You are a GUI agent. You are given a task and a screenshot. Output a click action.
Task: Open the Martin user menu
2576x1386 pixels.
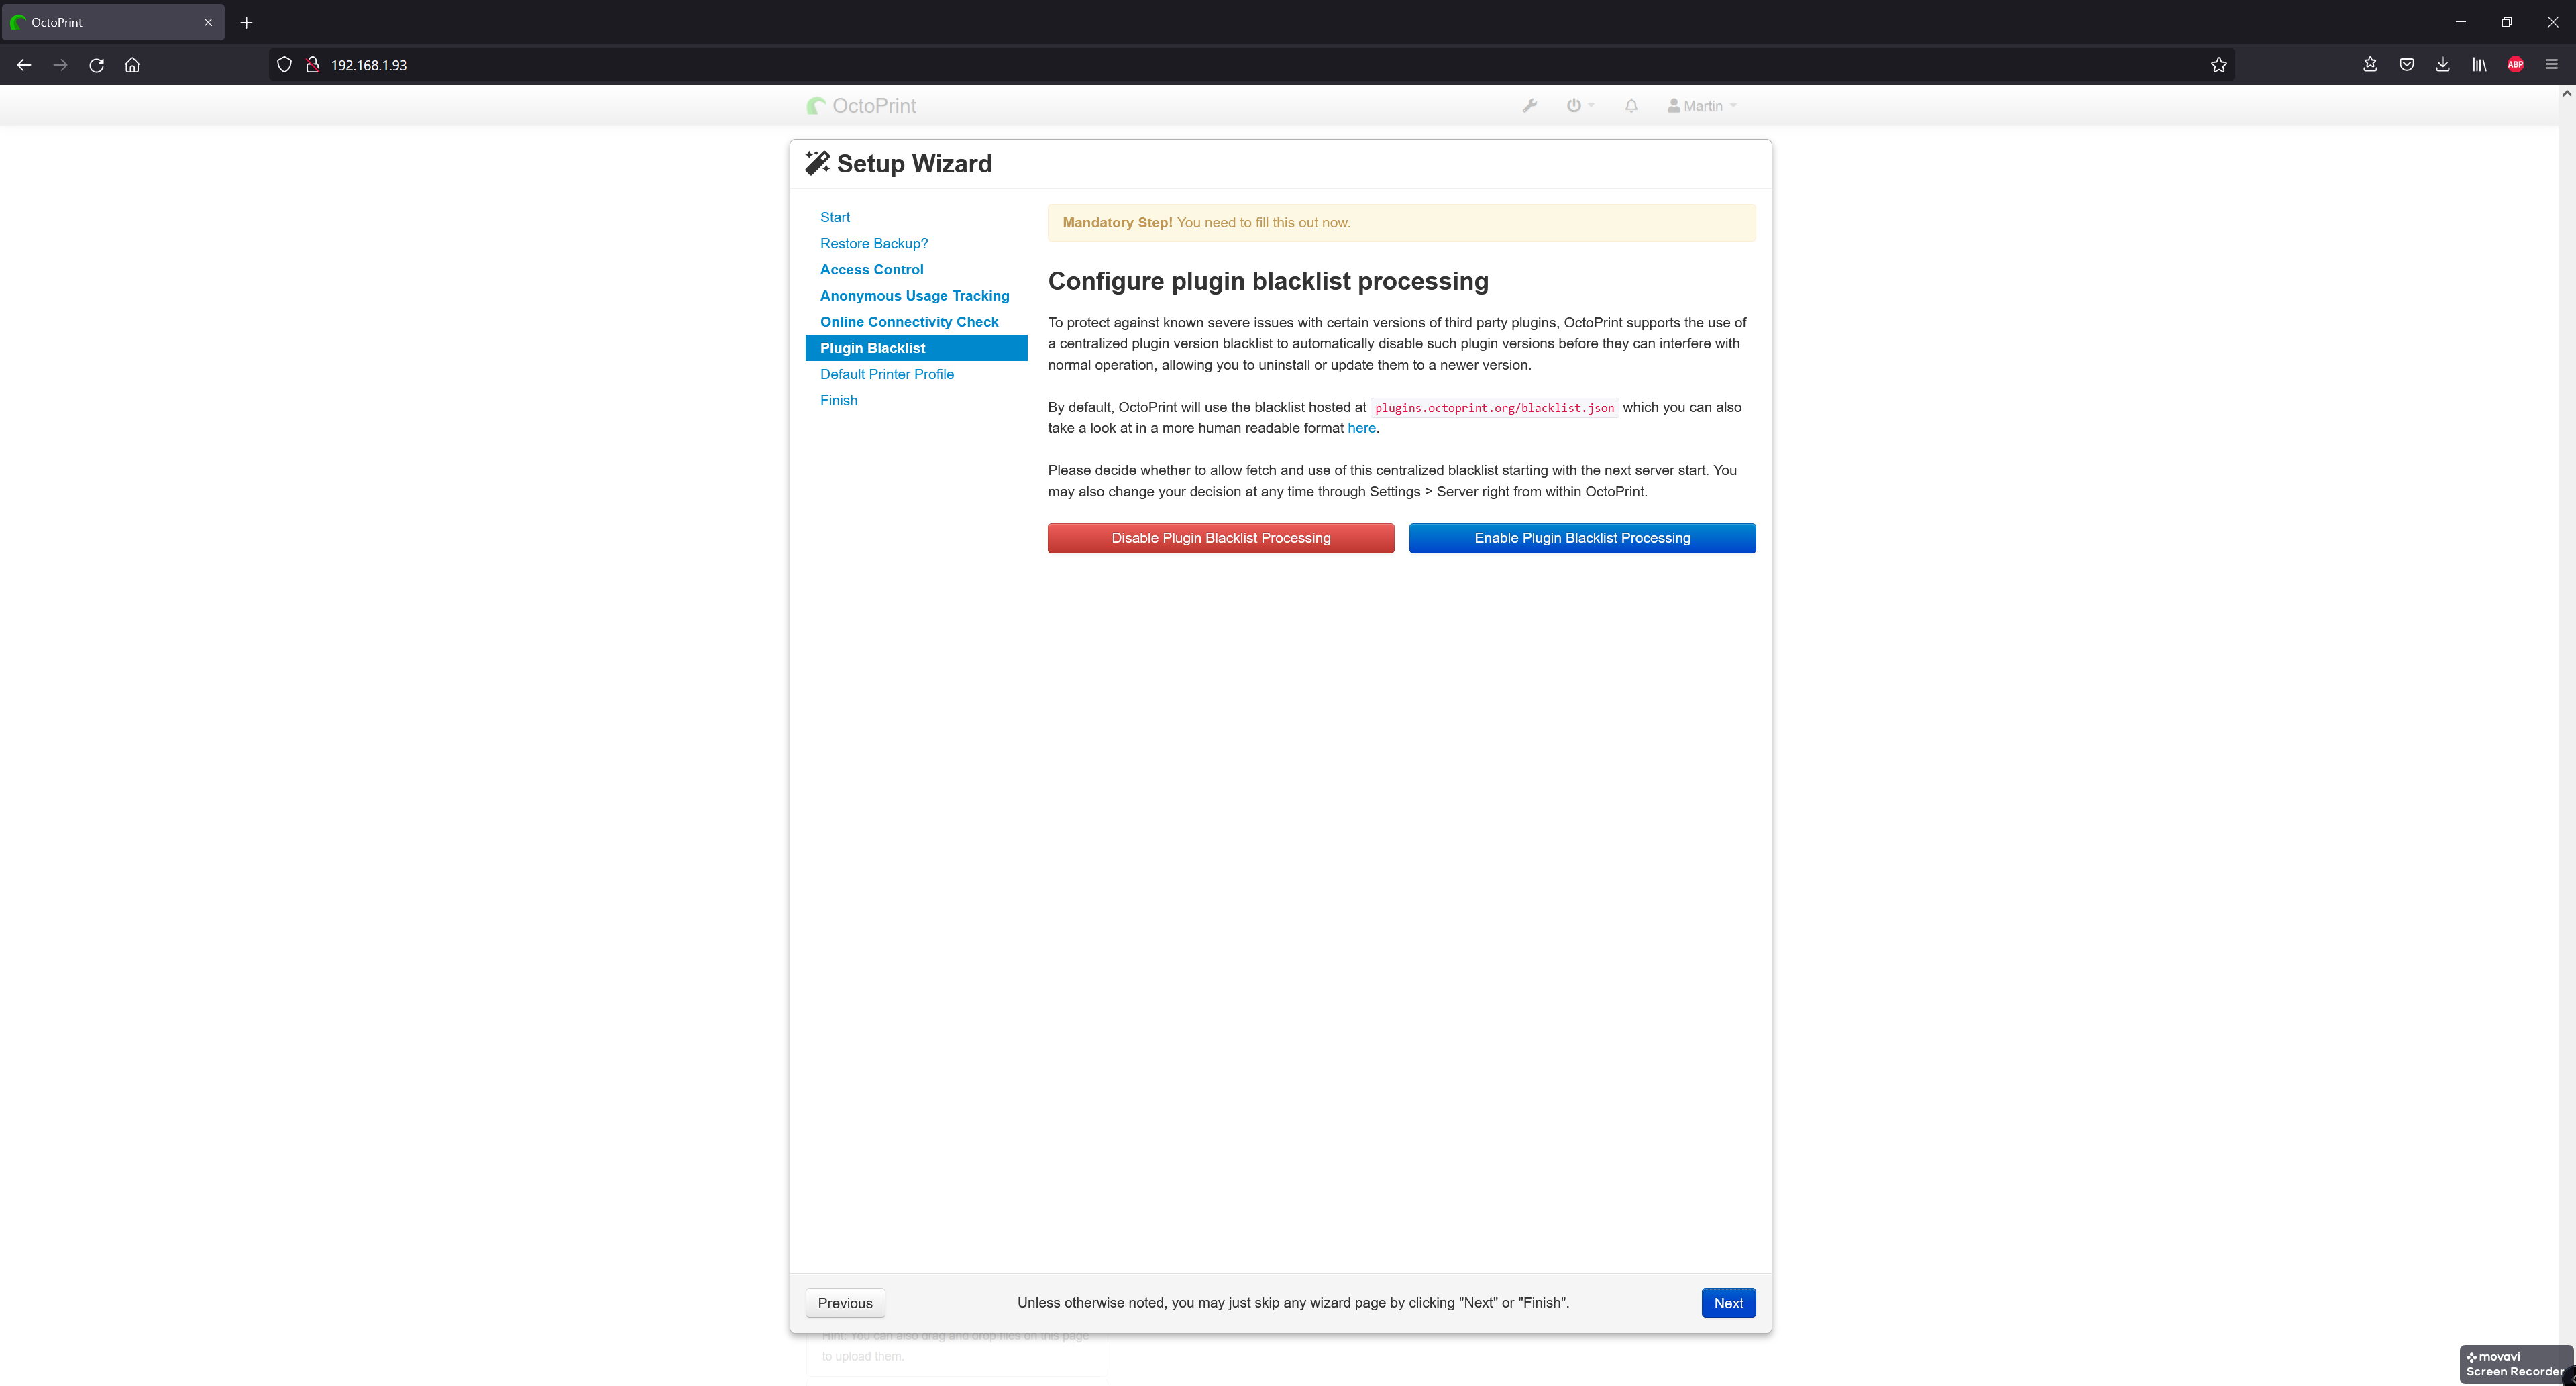point(1702,105)
